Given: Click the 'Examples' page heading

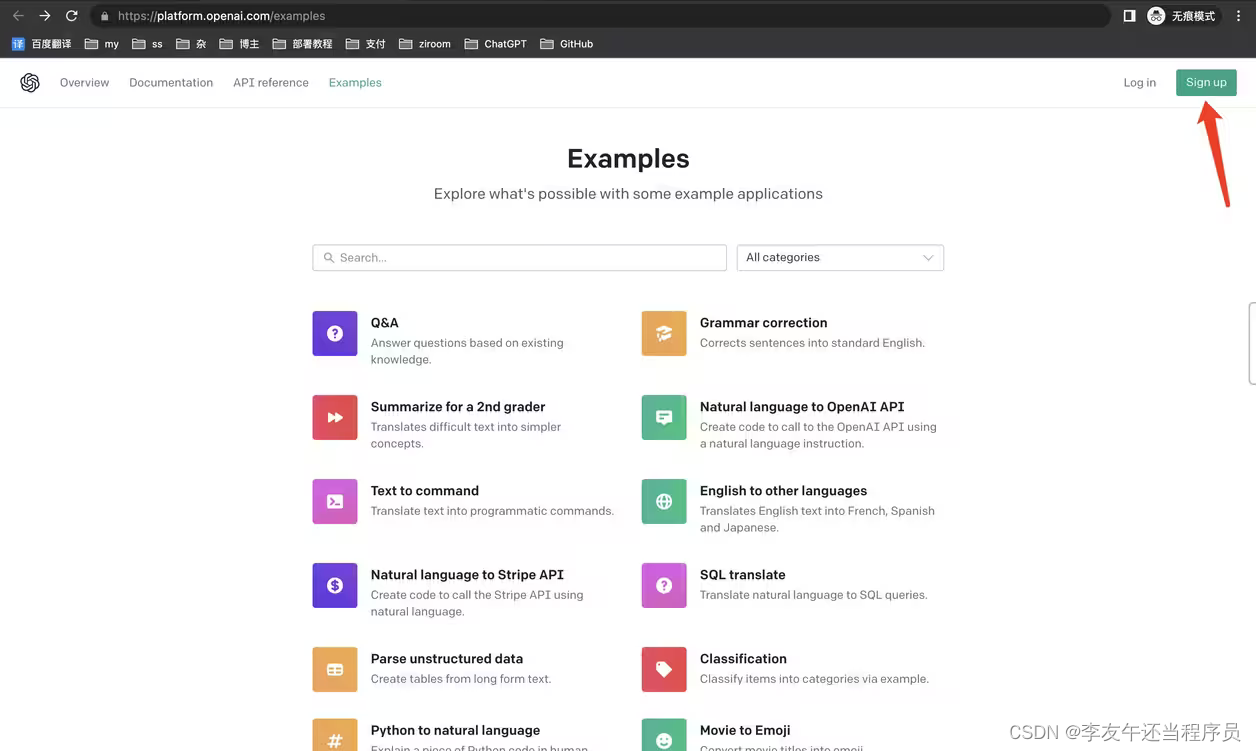Looking at the screenshot, I should [628, 159].
